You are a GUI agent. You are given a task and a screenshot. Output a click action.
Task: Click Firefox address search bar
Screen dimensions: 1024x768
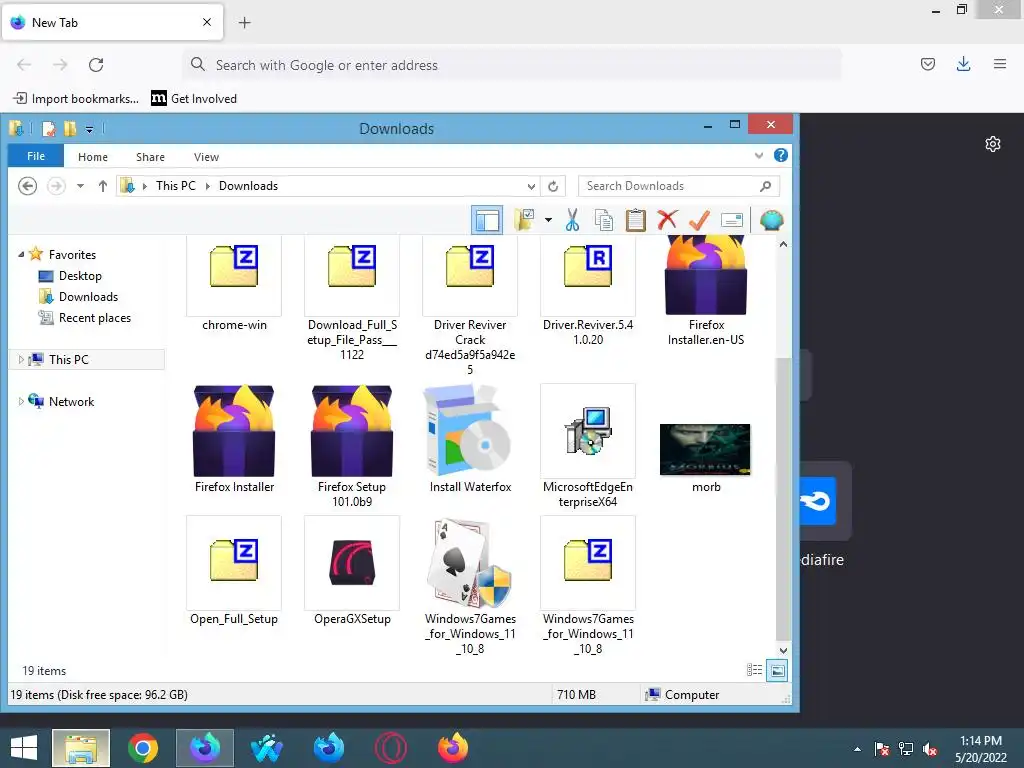tap(511, 65)
